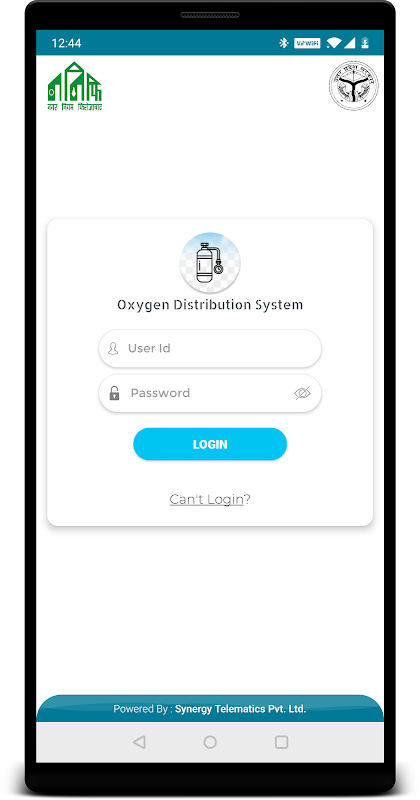Focus the Password input field

(210, 393)
